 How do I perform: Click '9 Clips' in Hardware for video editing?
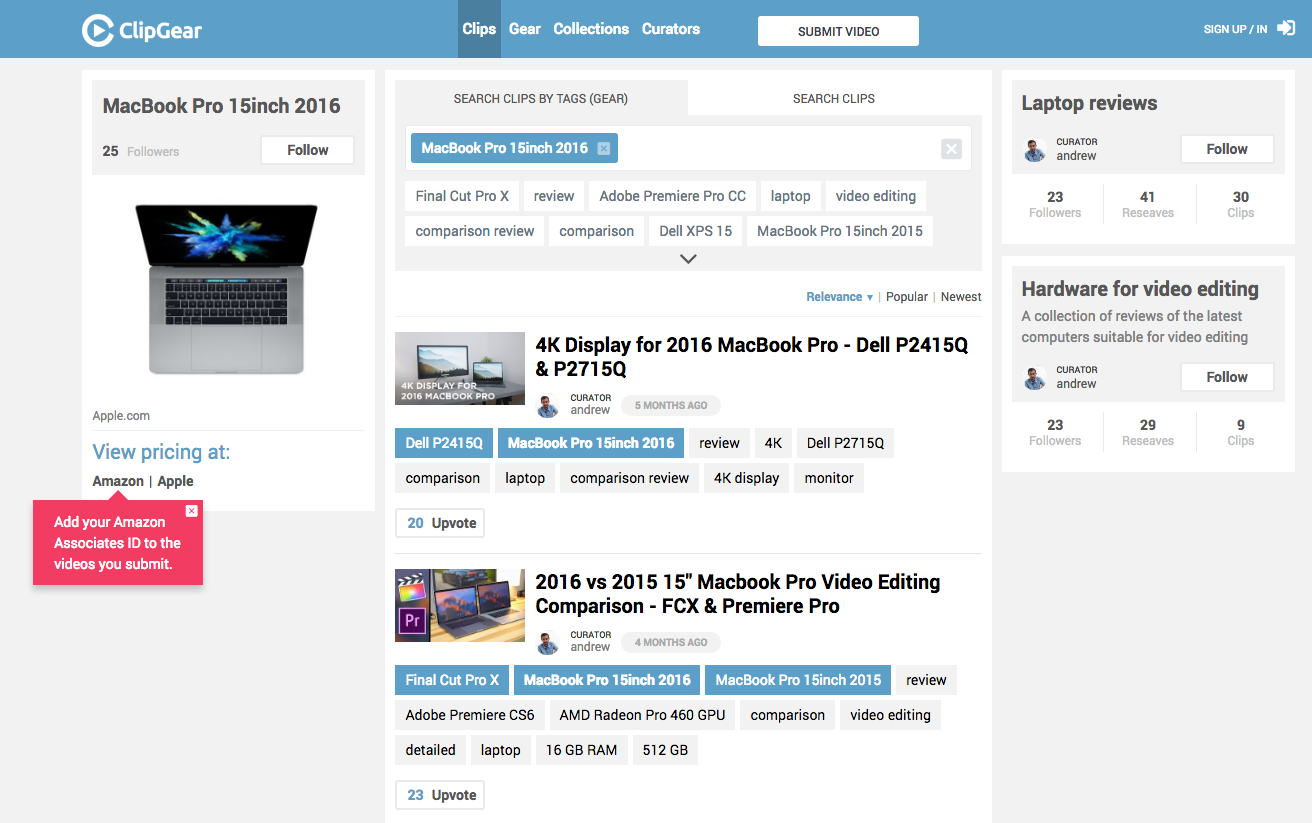pos(1240,432)
